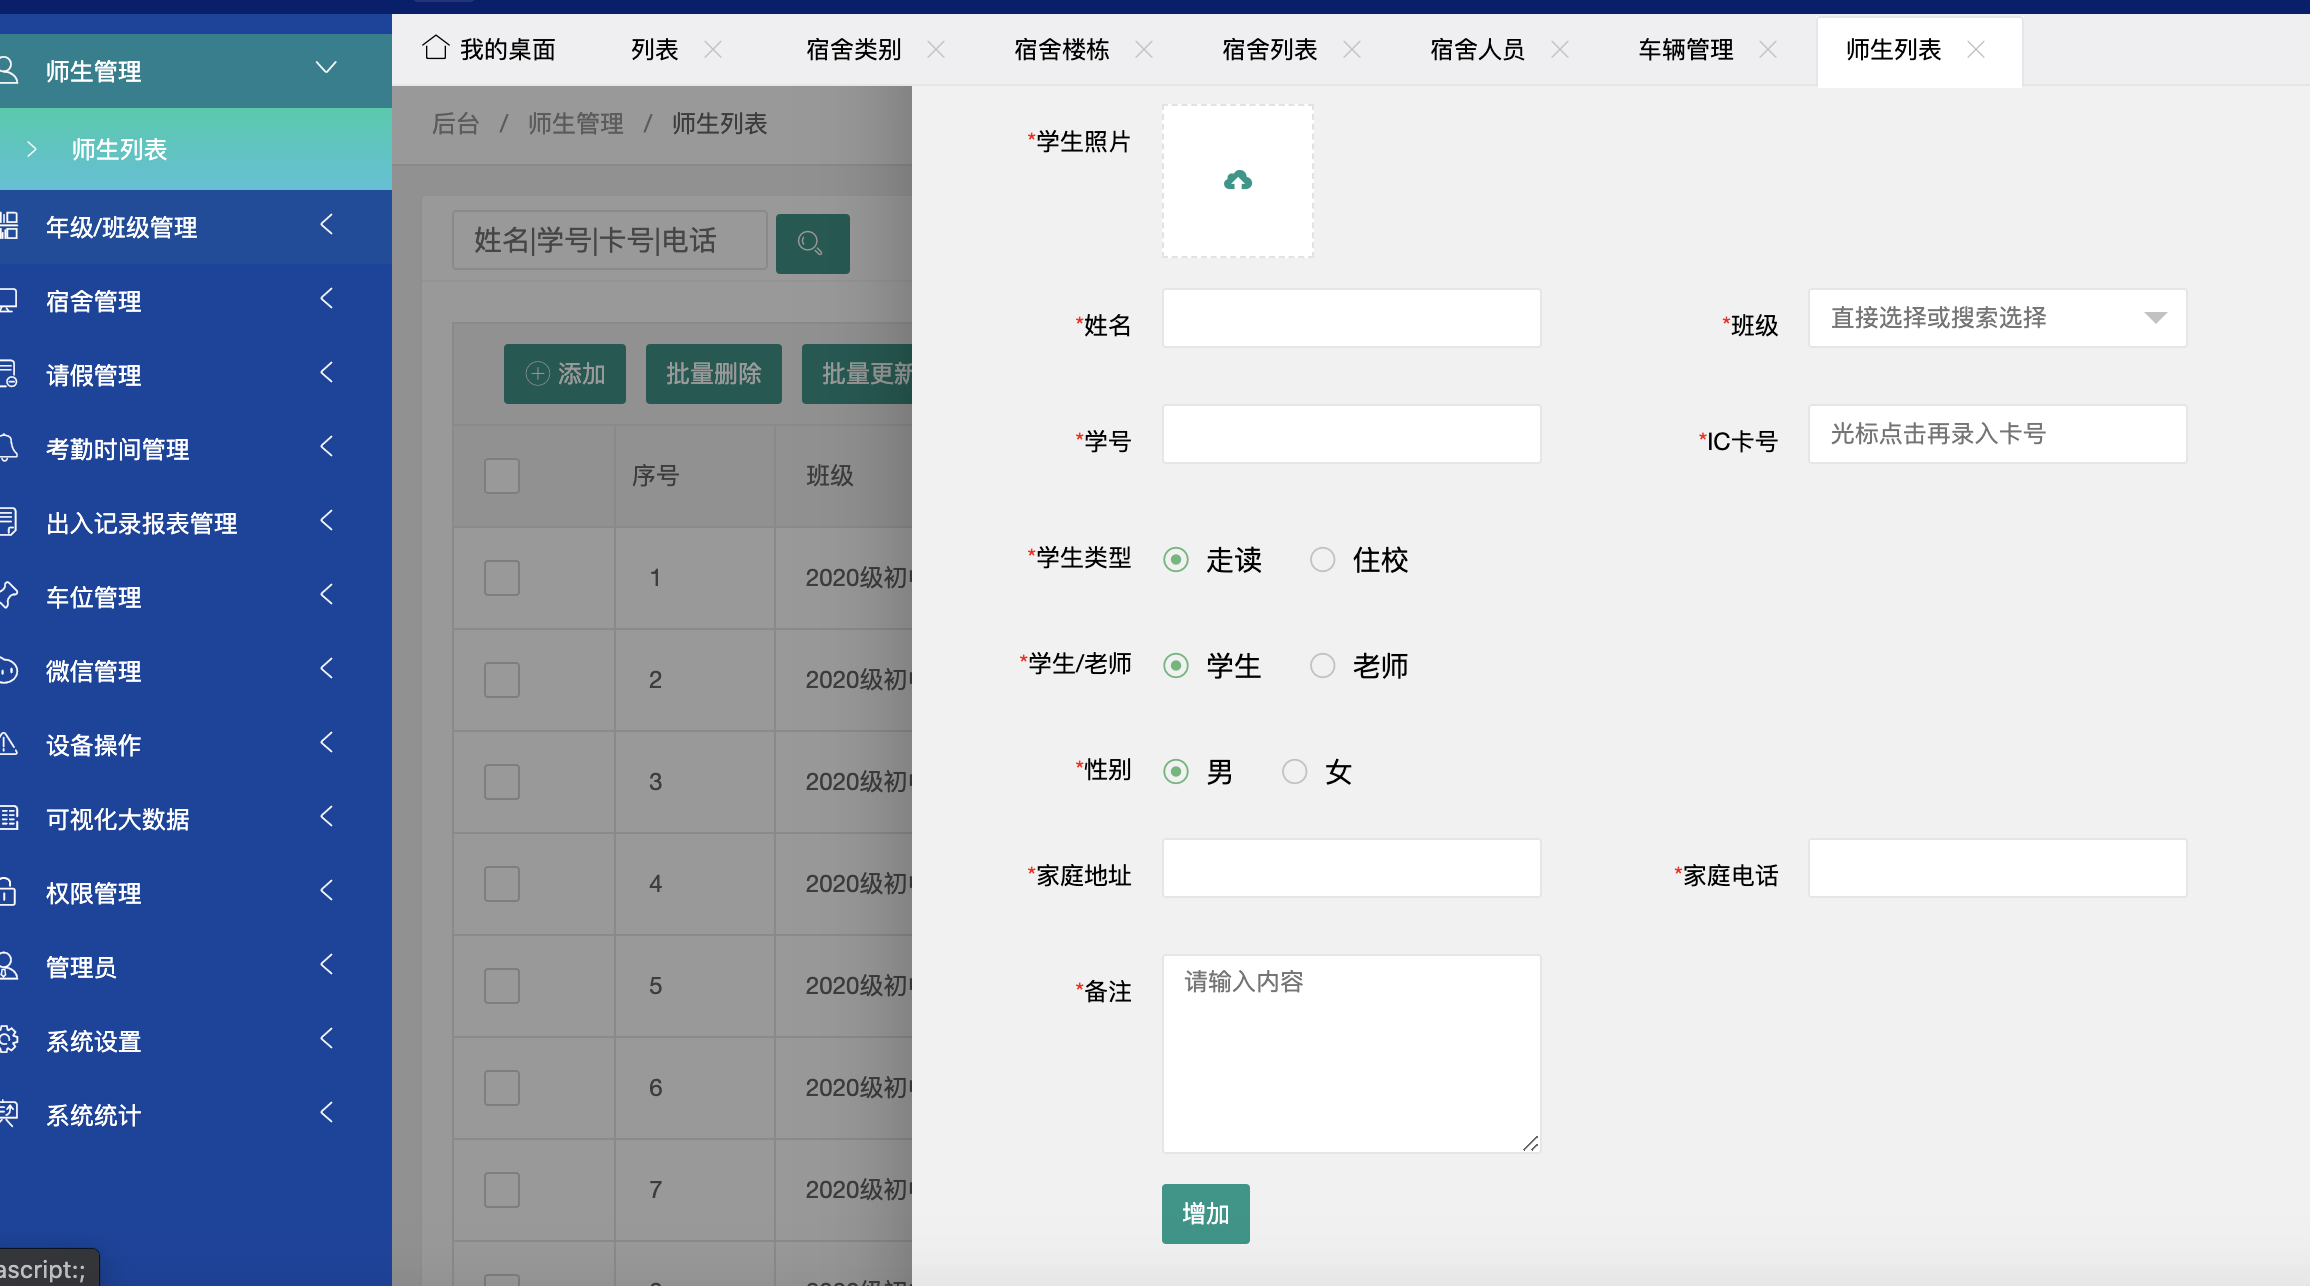The height and width of the screenshot is (1286, 2310).
Task: Expand the 考勤时间管理 menu
Action: 326,447
